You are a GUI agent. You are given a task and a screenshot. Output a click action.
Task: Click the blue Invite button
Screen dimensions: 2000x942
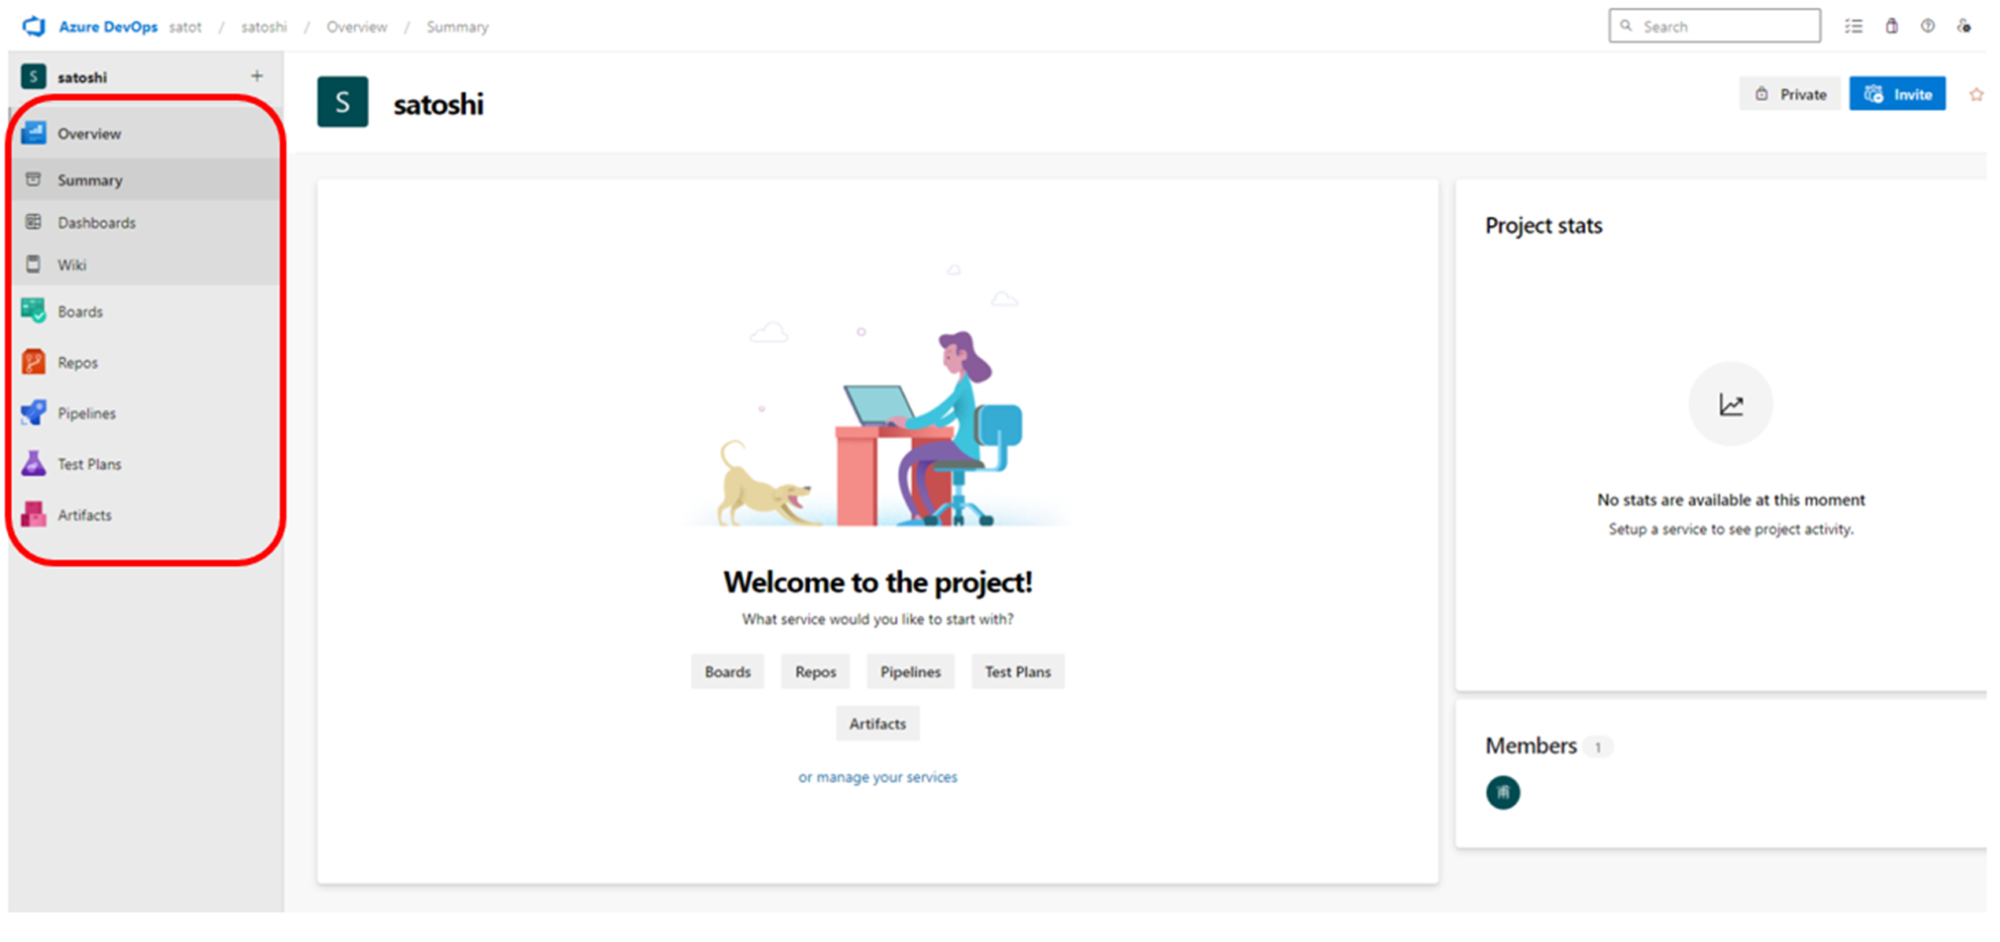point(1897,94)
